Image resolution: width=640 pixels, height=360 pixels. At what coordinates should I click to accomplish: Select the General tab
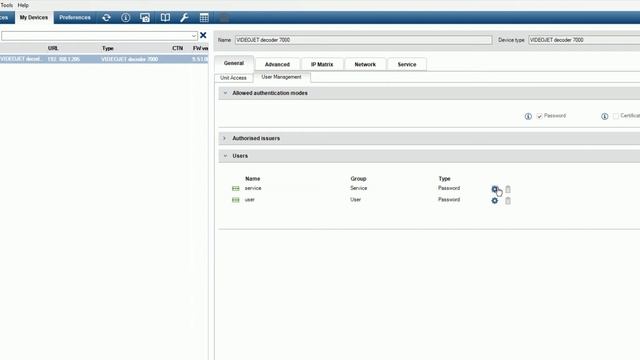[x=234, y=63]
